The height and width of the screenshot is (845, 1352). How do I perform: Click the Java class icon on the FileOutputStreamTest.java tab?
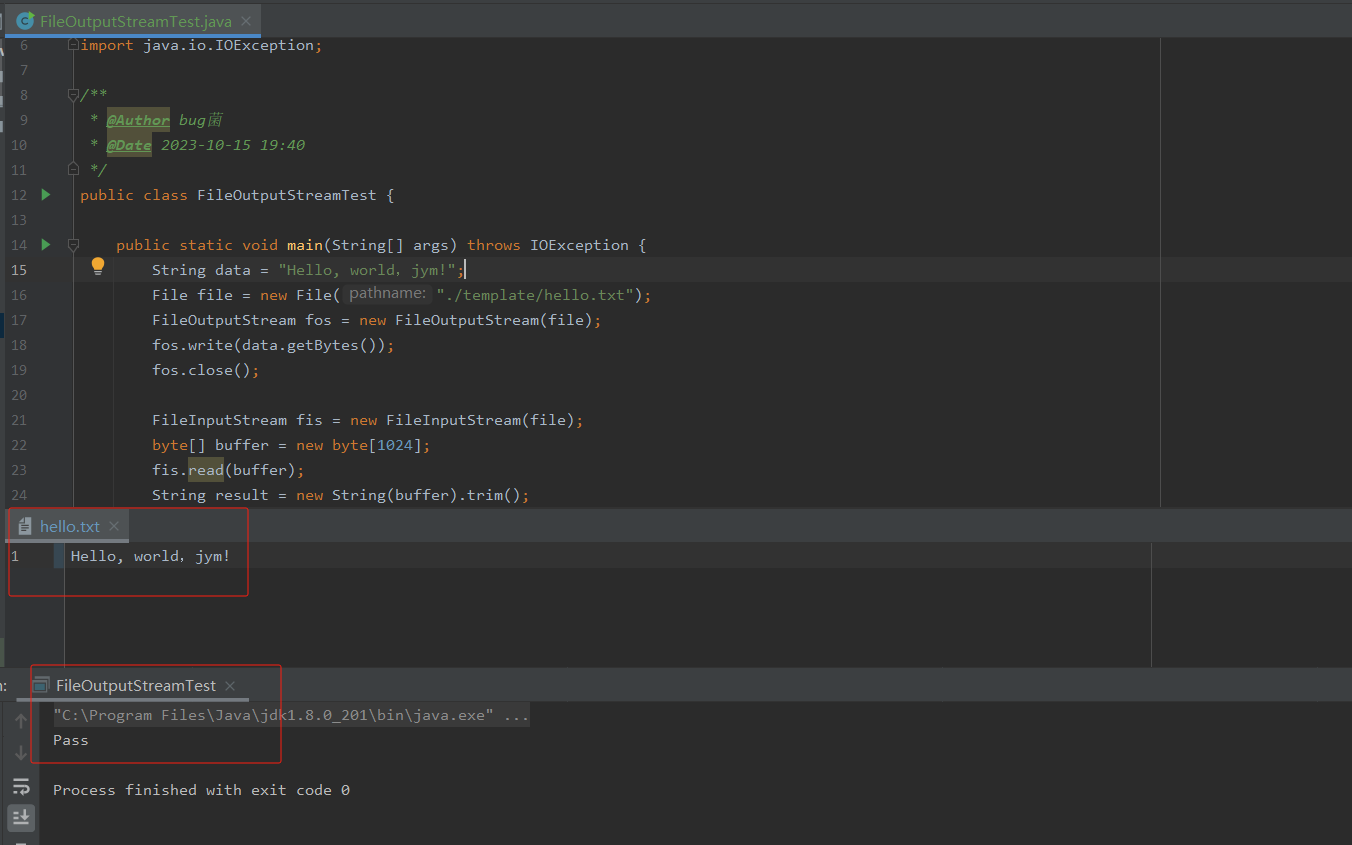(26, 20)
